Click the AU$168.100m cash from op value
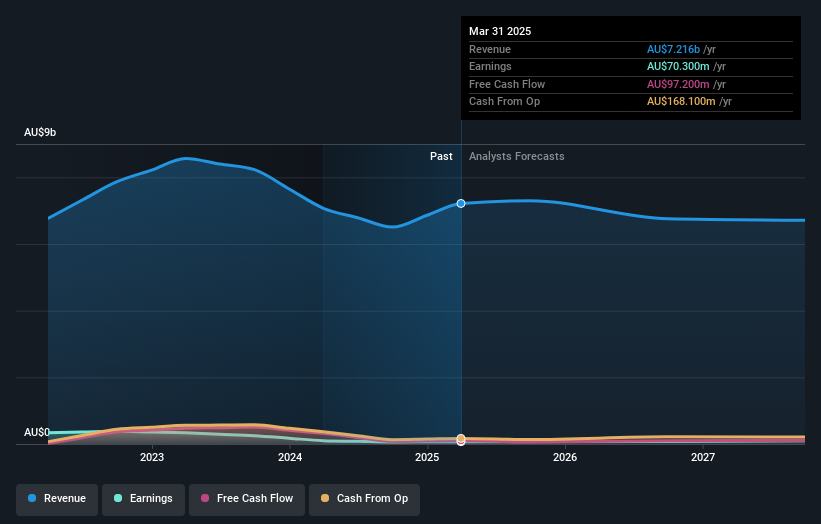Viewport: 821px width, 524px height. click(x=681, y=102)
